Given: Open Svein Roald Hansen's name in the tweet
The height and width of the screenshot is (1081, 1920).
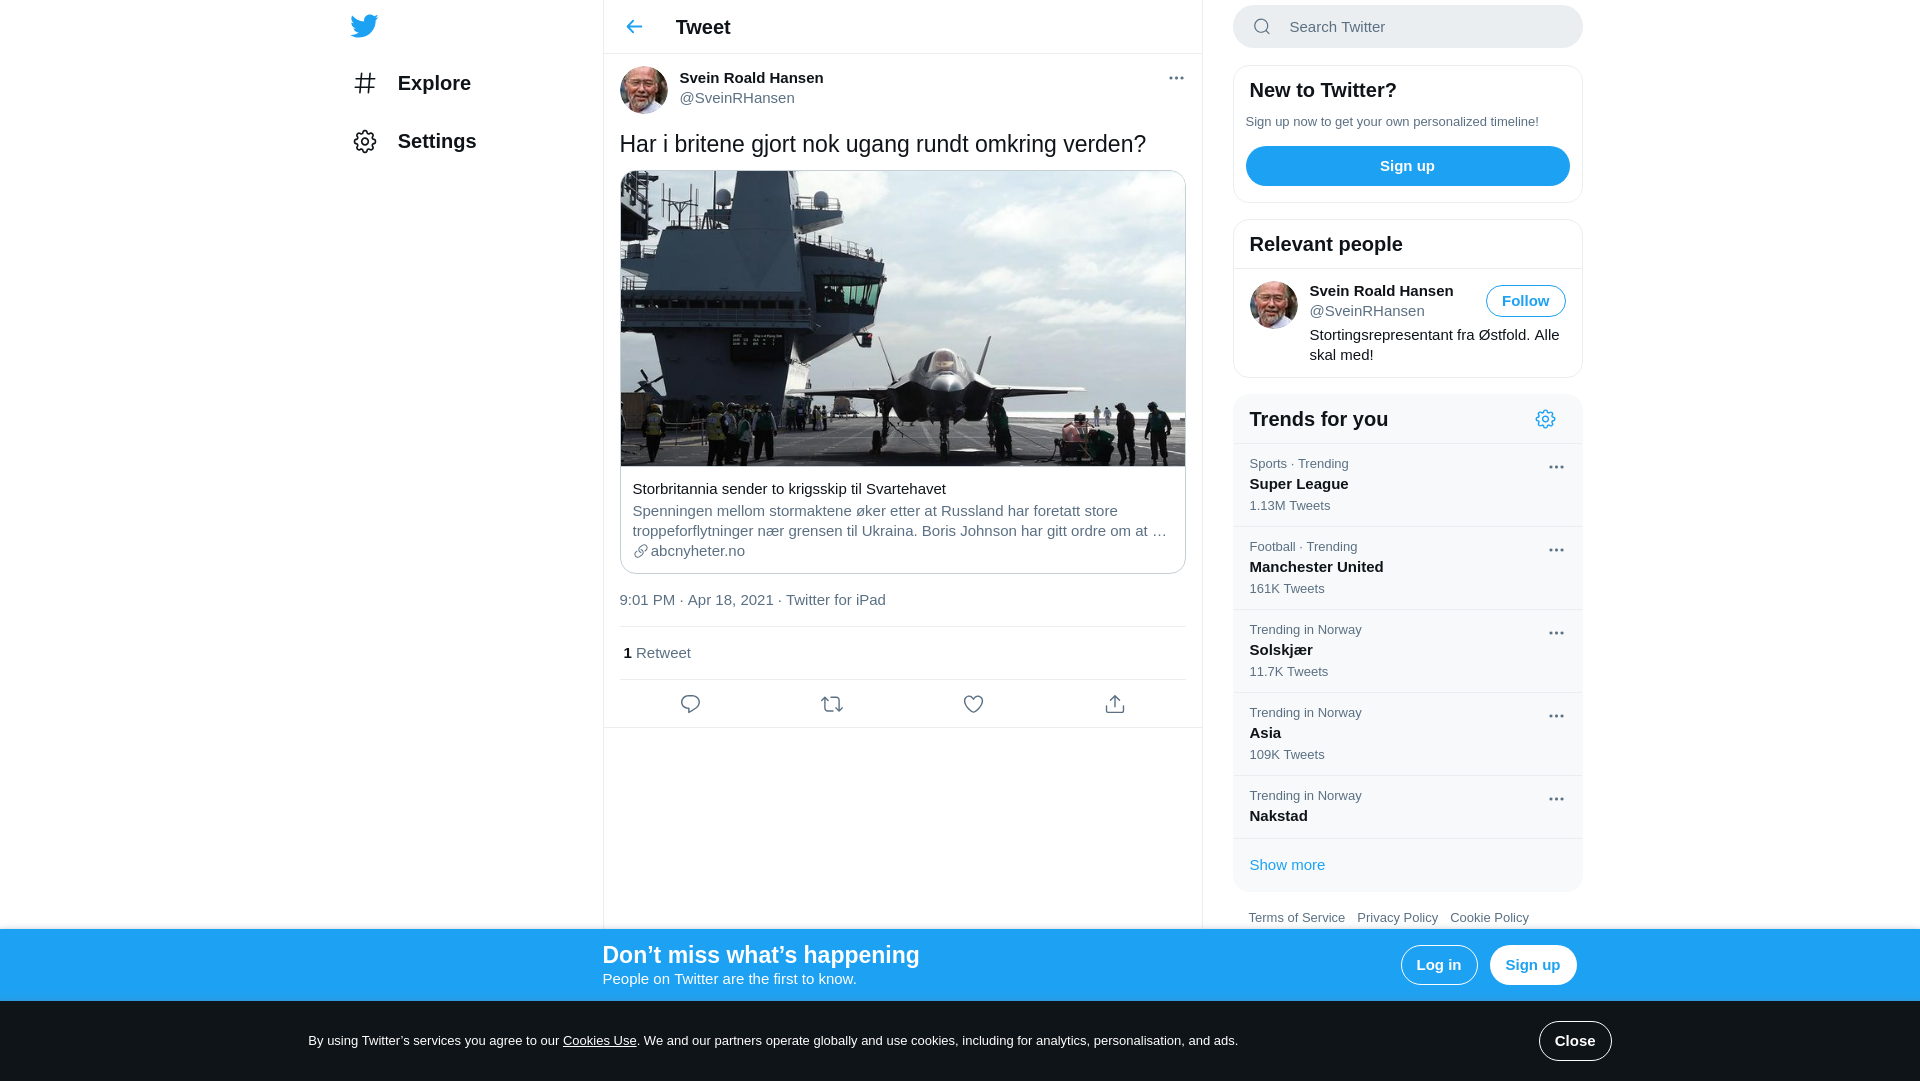Looking at the screenshot, I should [751, 78].
